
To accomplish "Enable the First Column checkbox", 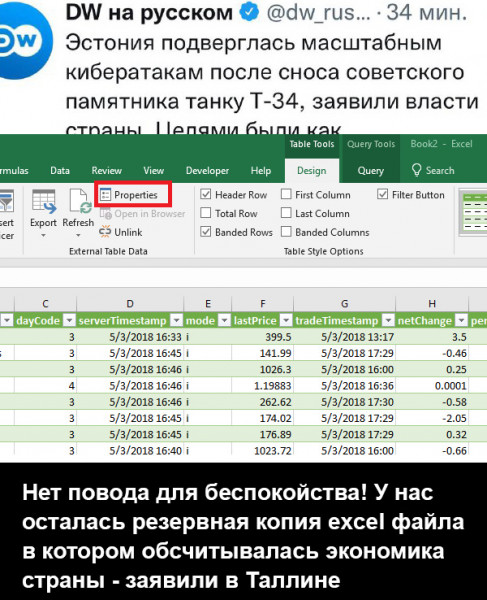I will (286, 194).
